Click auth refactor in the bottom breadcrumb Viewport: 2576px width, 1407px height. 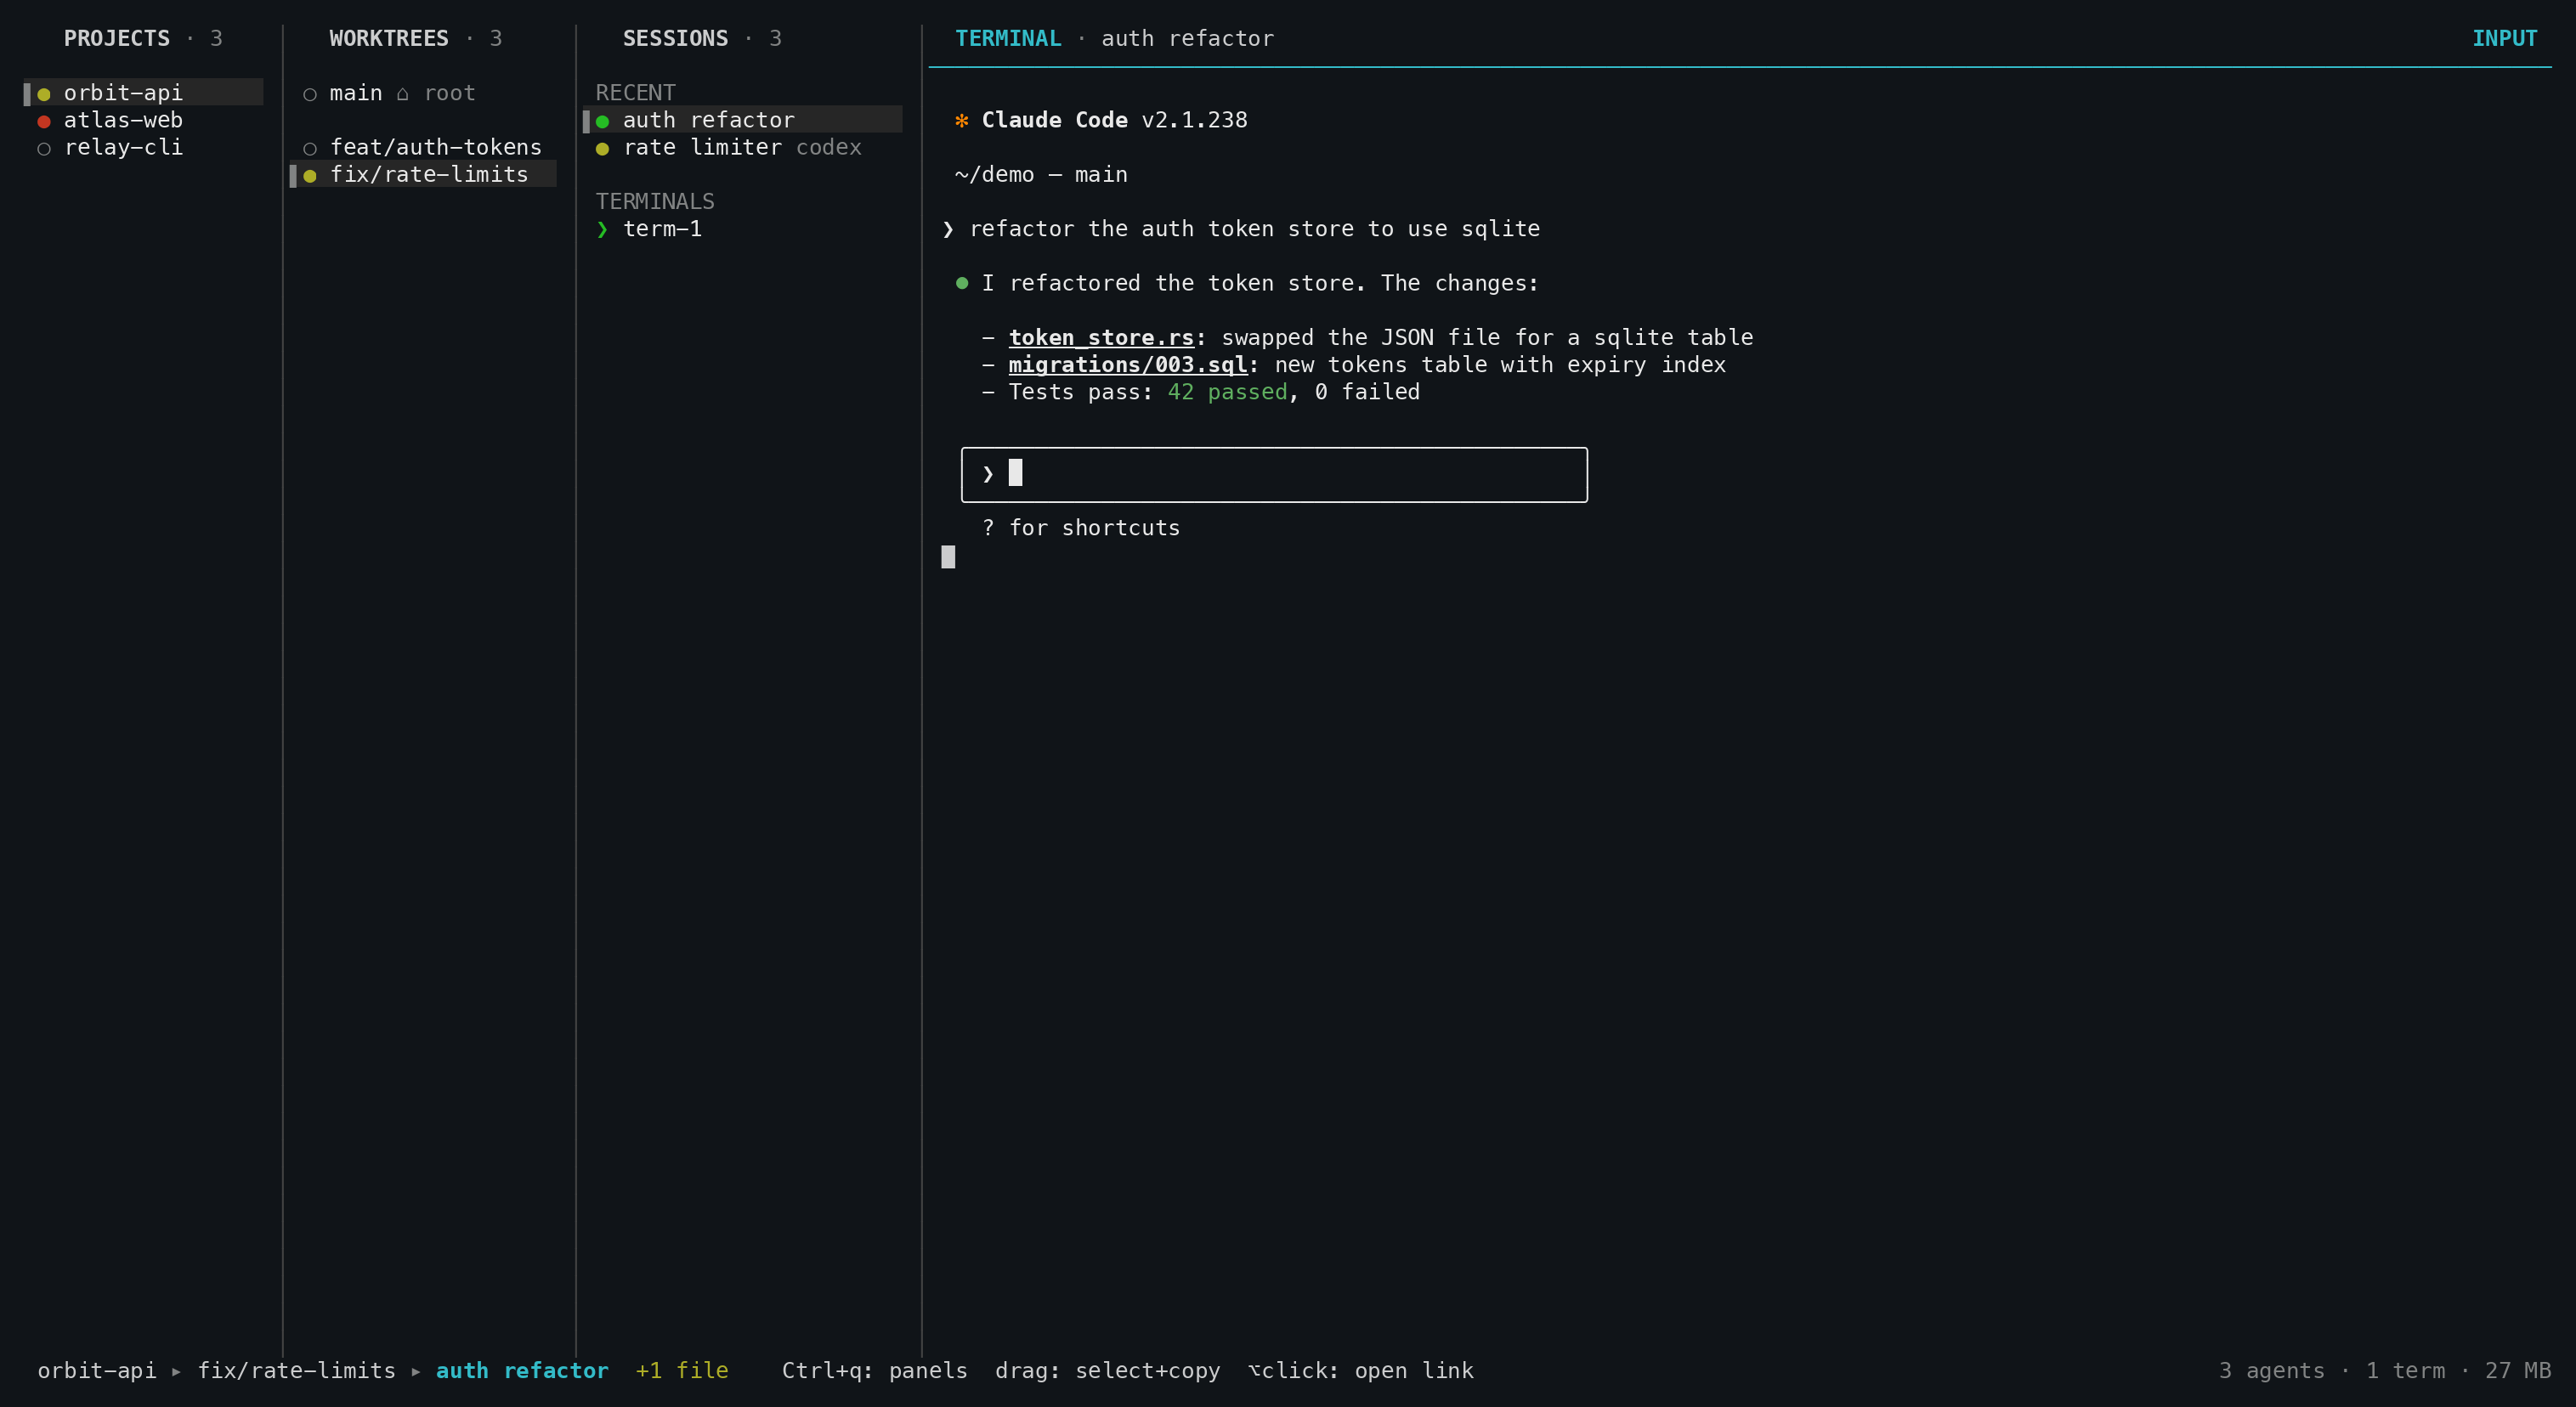pos(522,1370)
